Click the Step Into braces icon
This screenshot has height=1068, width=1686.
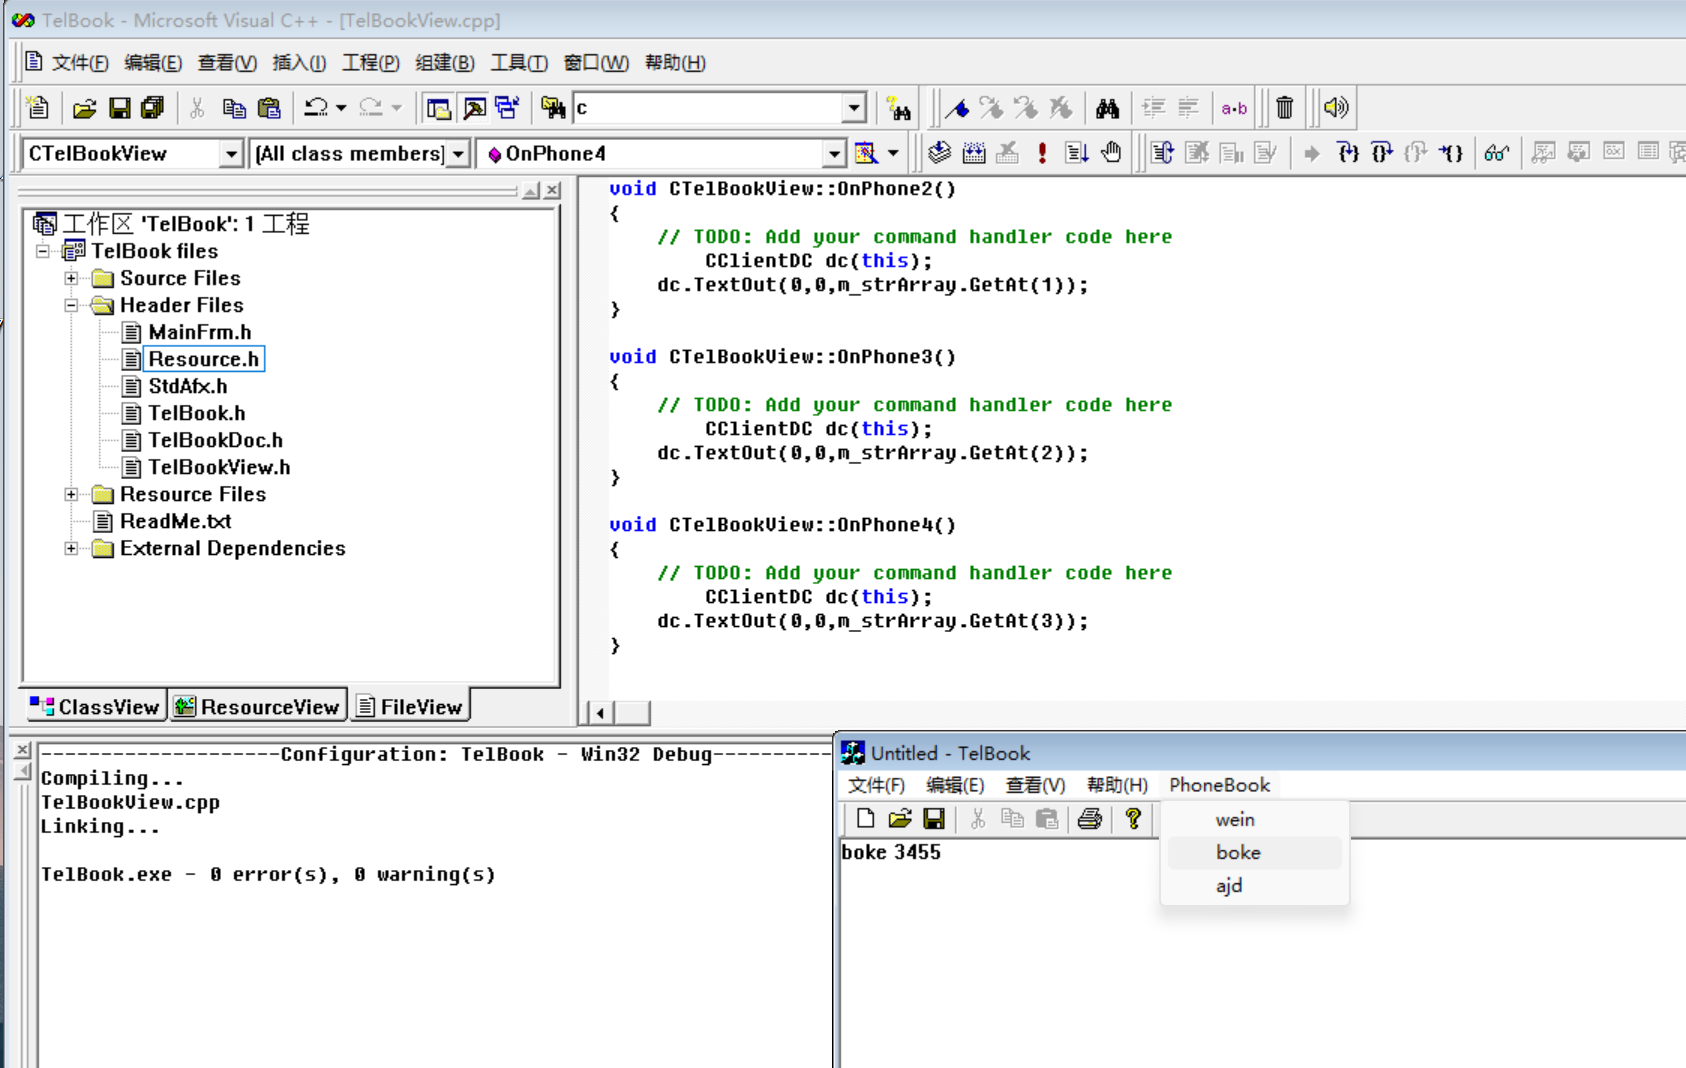1348,153
